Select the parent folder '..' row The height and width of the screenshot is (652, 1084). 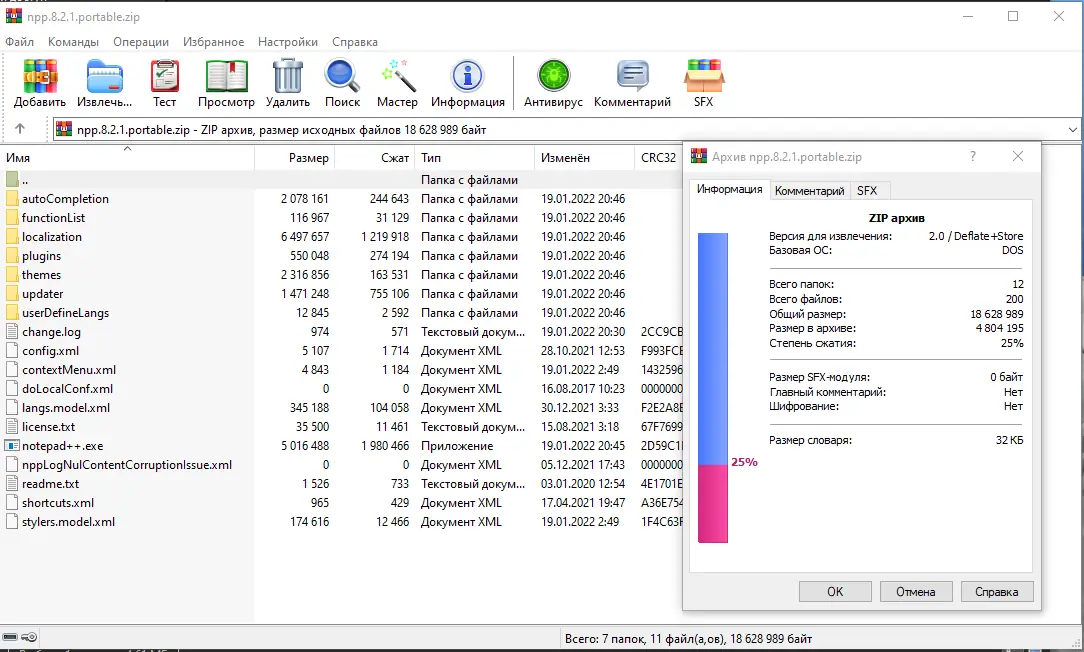coord(342,180)
